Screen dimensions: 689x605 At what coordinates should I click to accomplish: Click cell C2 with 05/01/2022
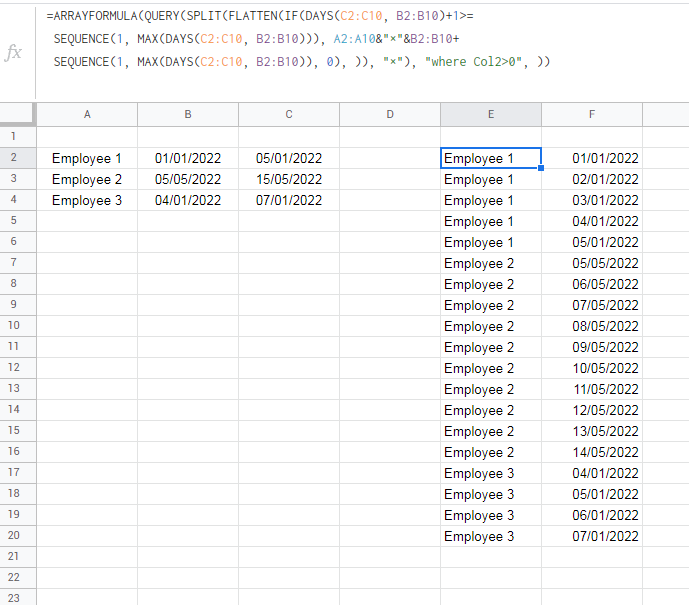(x=289, y=158)
